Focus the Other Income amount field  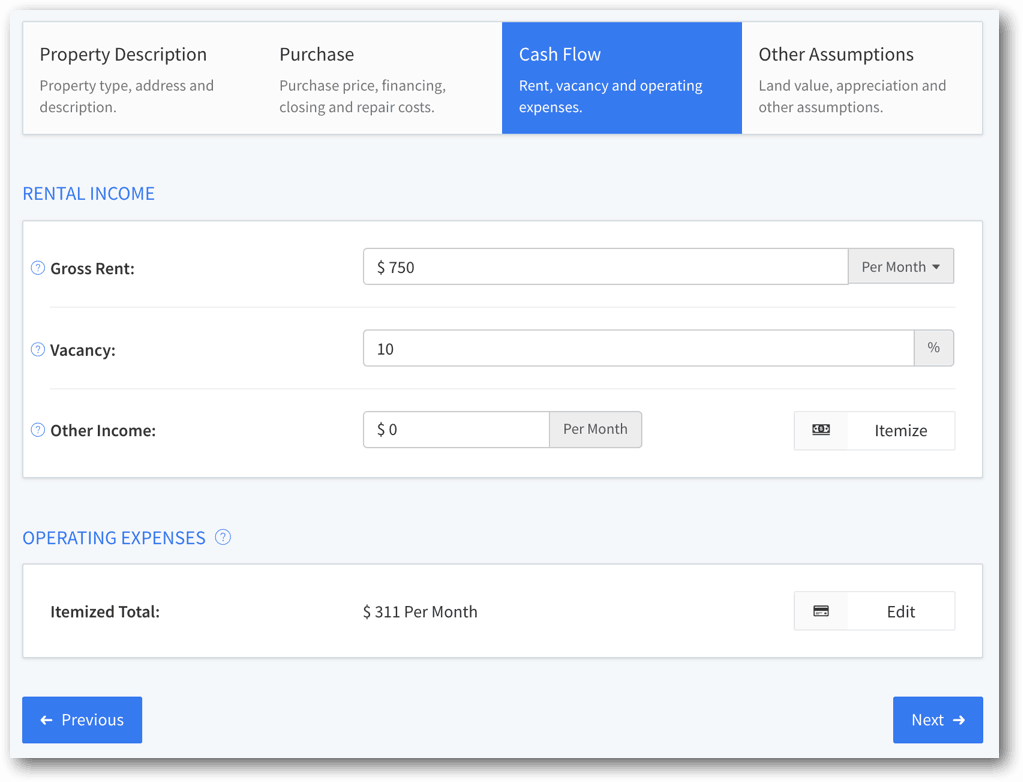tap(456, 429)
